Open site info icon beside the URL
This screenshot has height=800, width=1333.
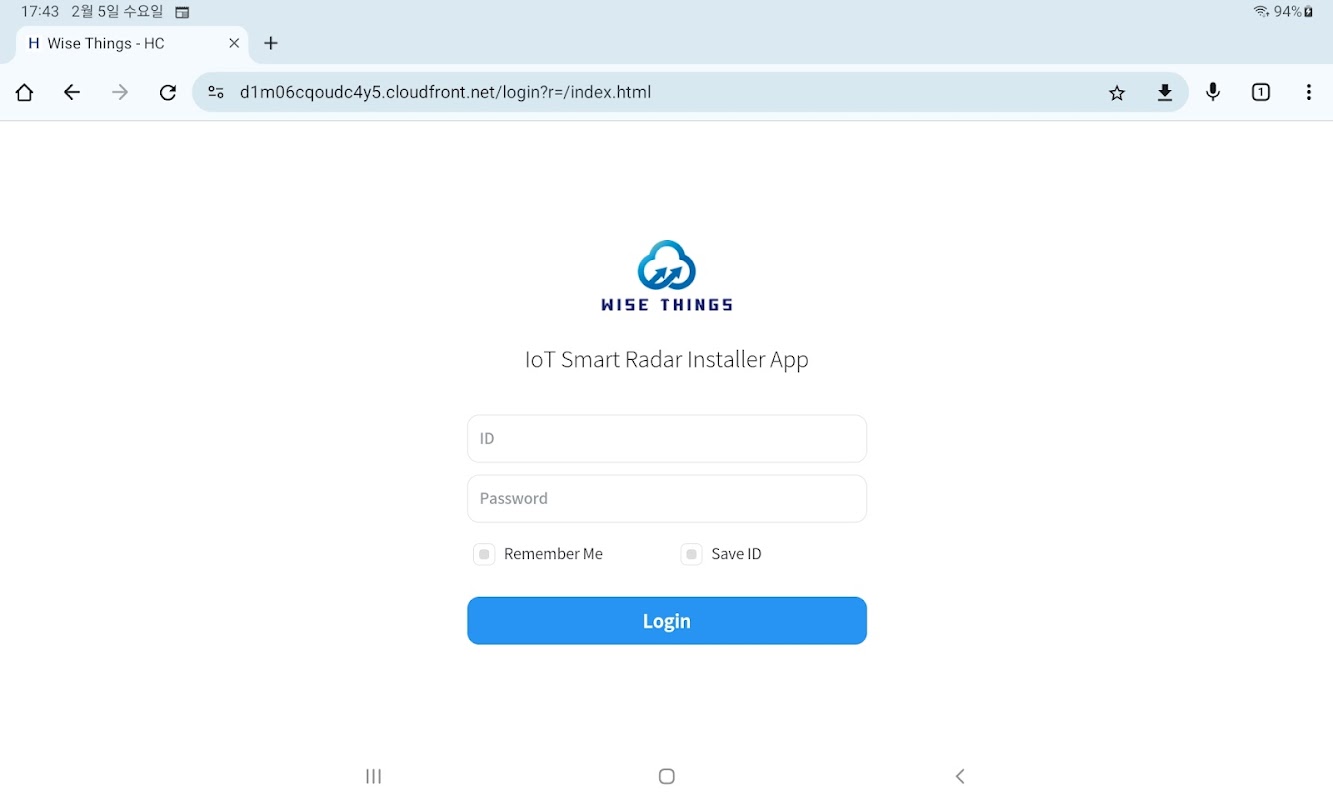click(216, 93)
